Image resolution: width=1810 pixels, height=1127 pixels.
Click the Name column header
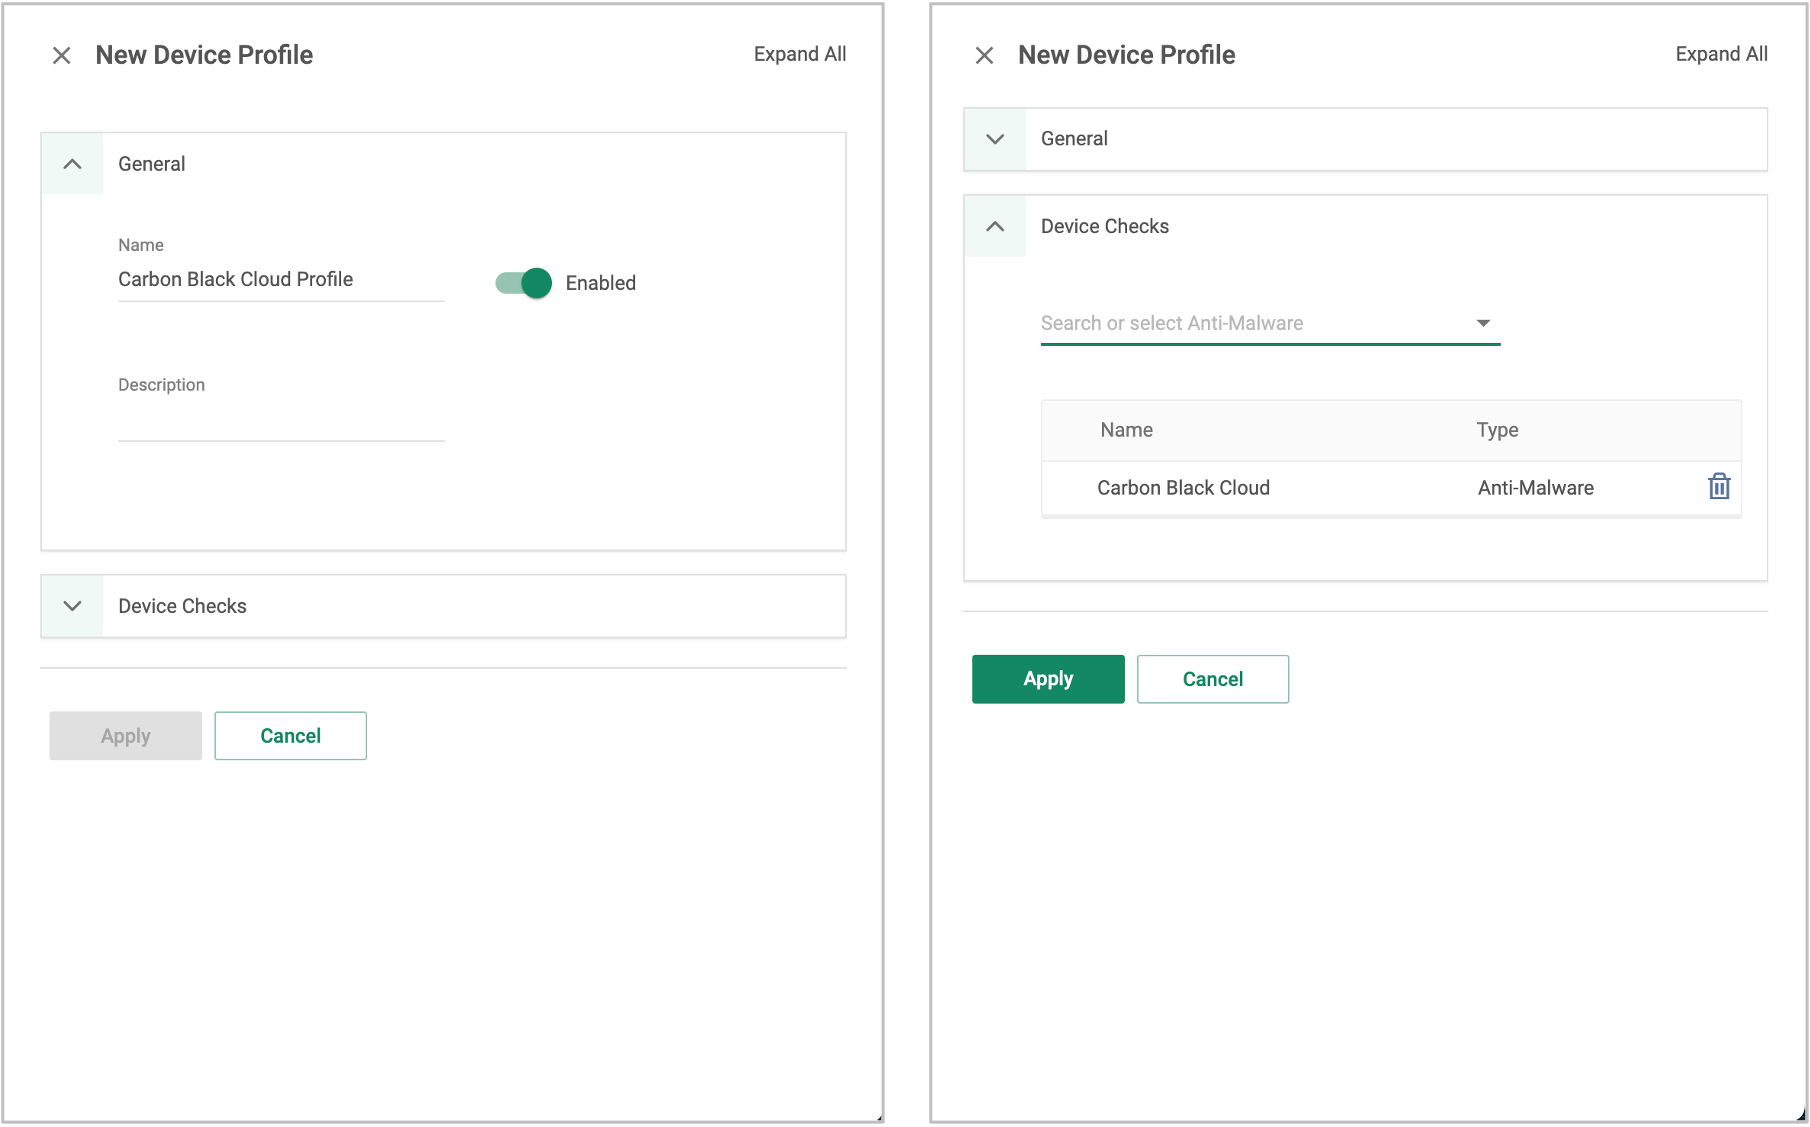pos(1127,430)
